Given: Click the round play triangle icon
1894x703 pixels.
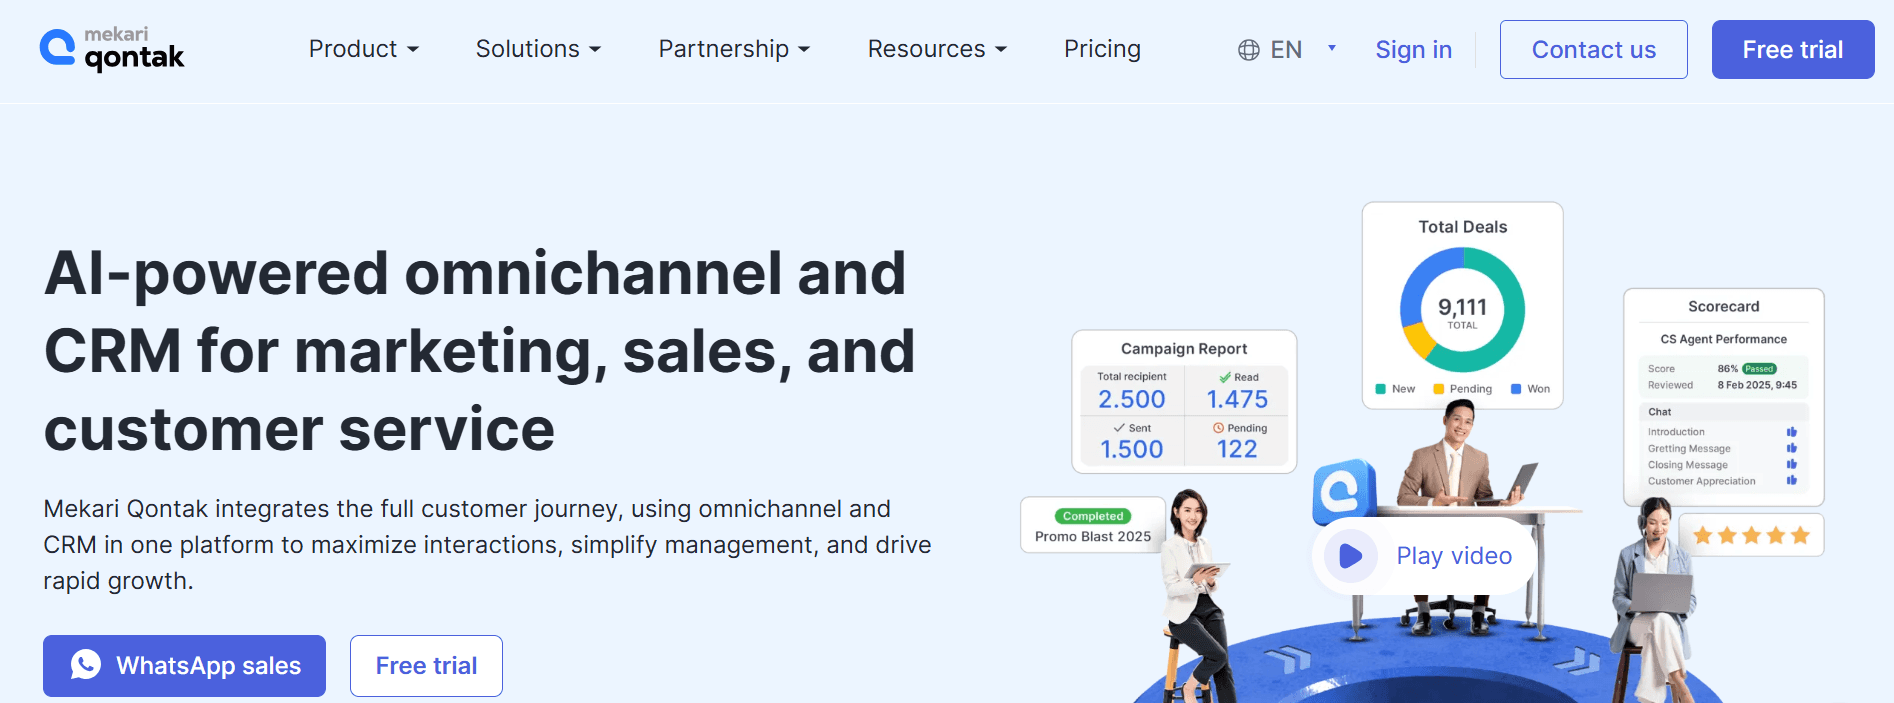Looking at the screenshot, I should pyautogui.click(x=1351, y=556).
